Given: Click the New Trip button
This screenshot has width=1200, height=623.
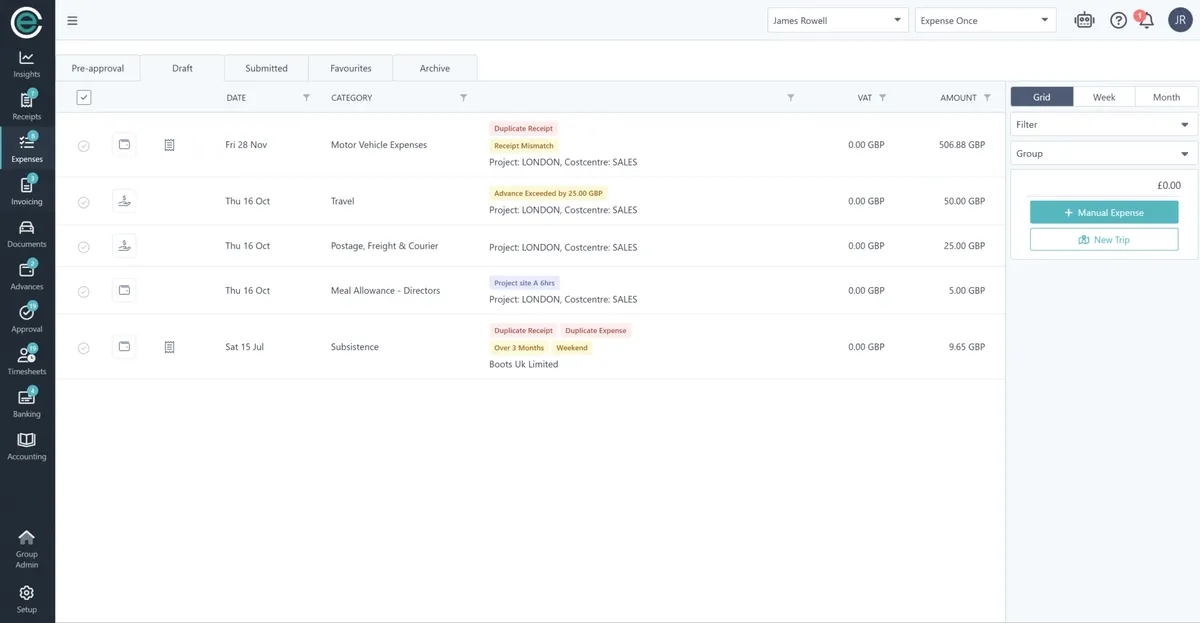Looking at the screenshot, I should click(1104, 240).
